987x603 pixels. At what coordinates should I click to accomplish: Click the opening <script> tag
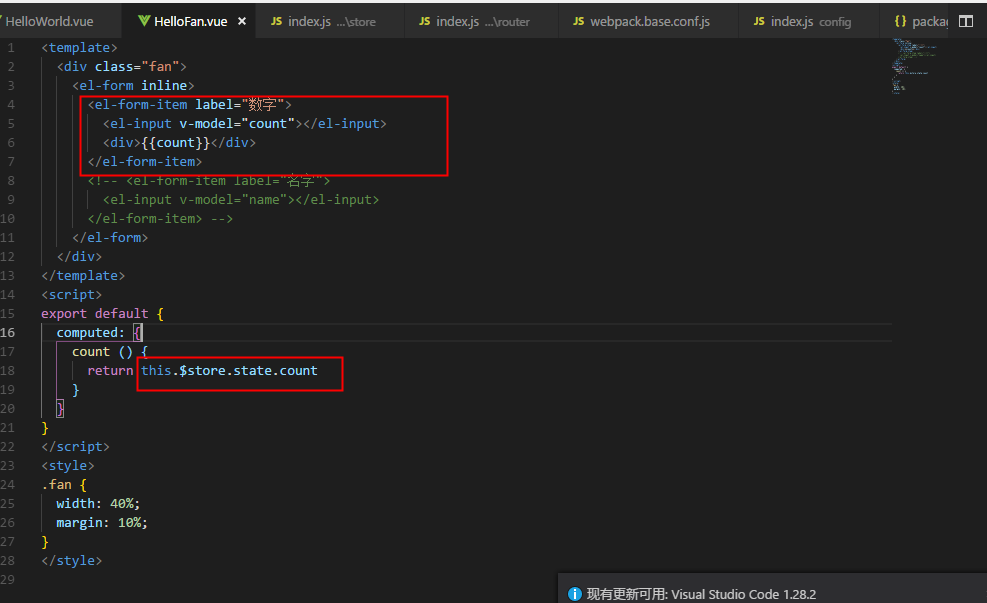[x=72, y=295]
